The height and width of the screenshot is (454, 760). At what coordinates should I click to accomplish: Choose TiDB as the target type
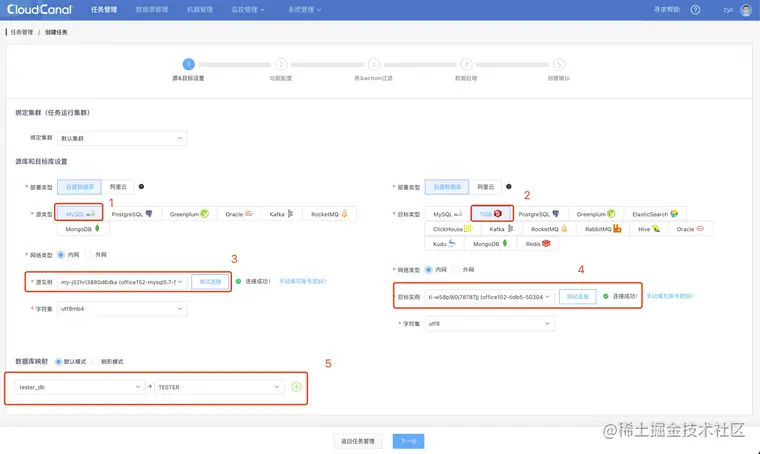(x=491, y=214)
